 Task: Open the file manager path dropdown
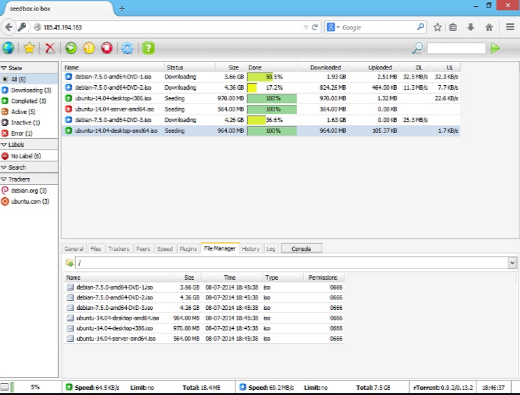coord(512,263)
